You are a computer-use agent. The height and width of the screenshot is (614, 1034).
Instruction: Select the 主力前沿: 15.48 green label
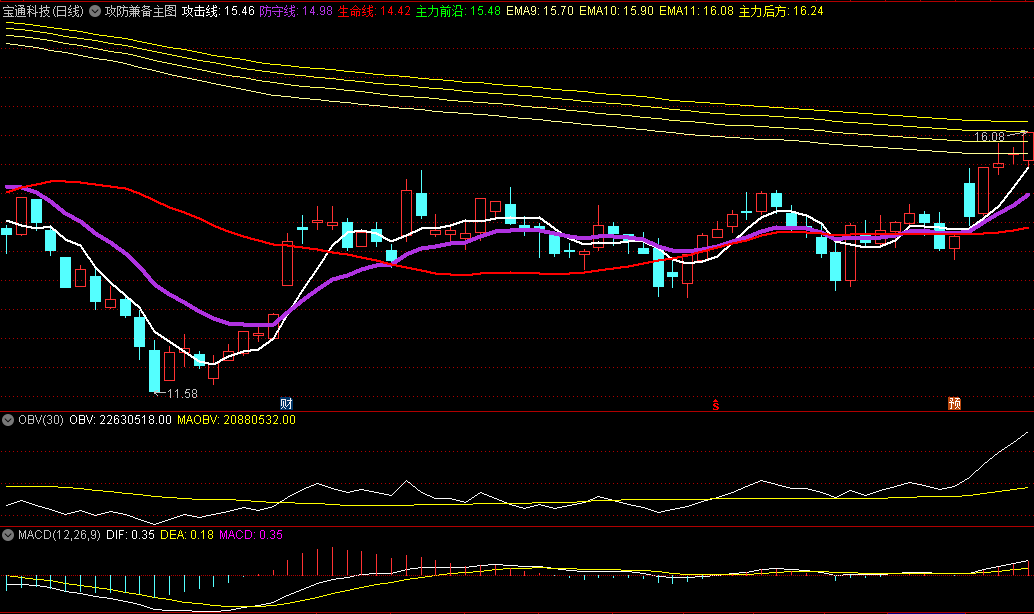pos(458,11)
